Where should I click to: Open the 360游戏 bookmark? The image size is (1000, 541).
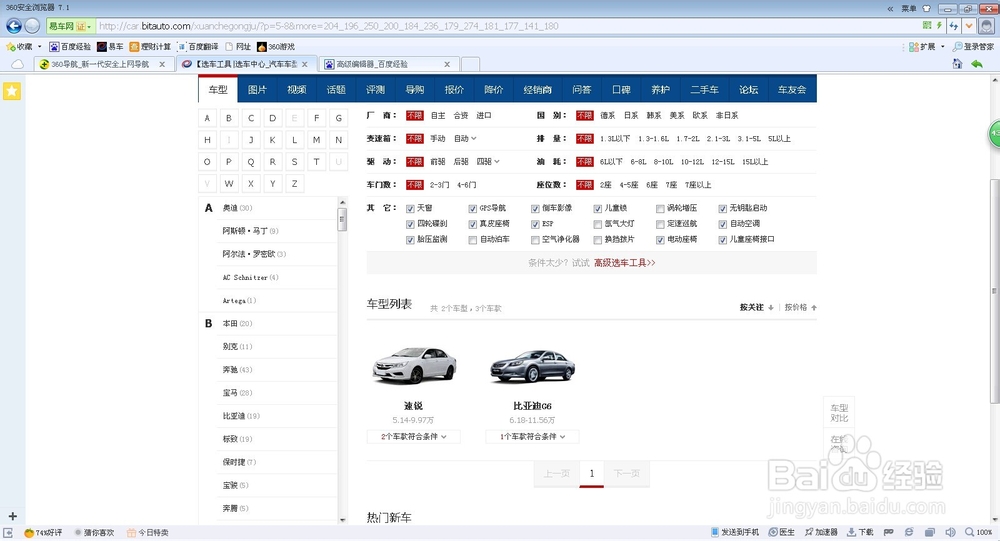pos(276,47)
